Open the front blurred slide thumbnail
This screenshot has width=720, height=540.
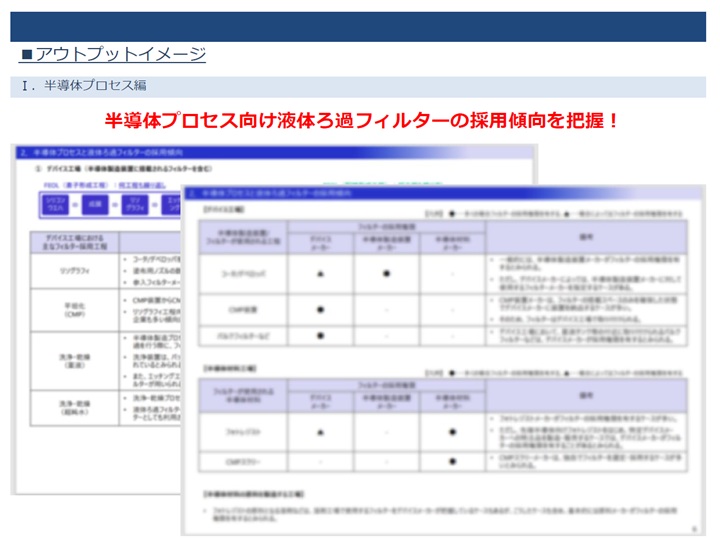443,360
